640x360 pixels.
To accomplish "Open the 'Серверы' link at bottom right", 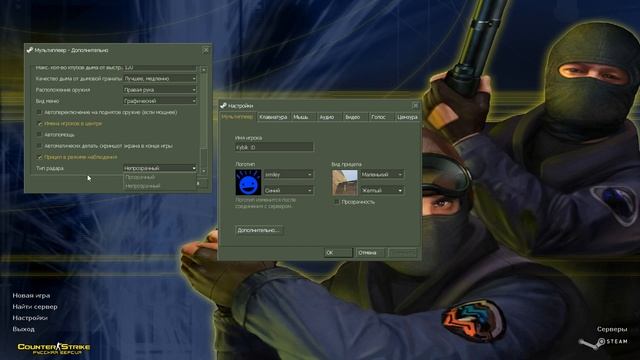I will 612,329.
